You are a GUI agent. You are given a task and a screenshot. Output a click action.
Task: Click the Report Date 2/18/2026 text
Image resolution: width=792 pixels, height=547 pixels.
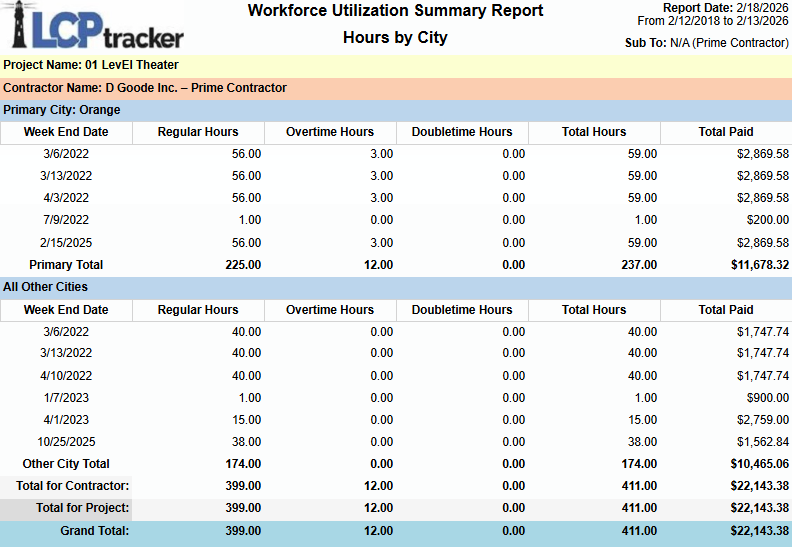click(725, 8)
